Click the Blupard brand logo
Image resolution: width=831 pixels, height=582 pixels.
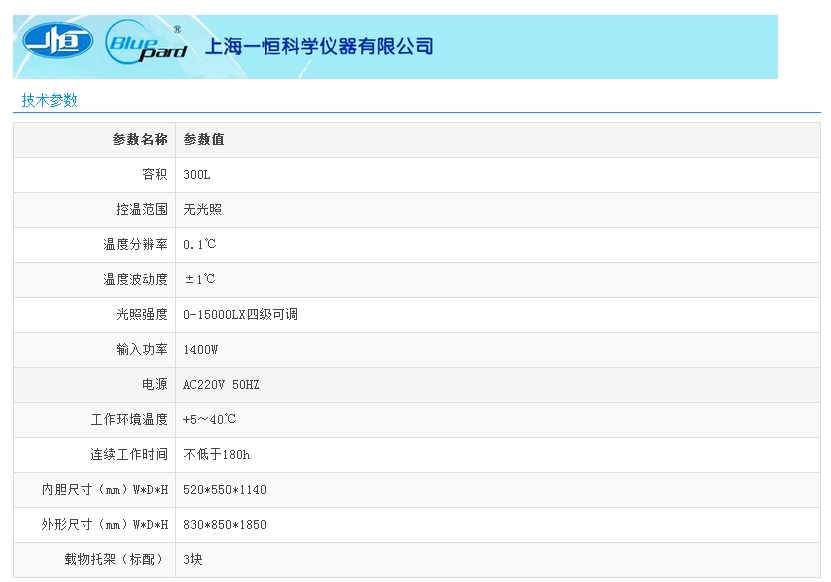146,43
